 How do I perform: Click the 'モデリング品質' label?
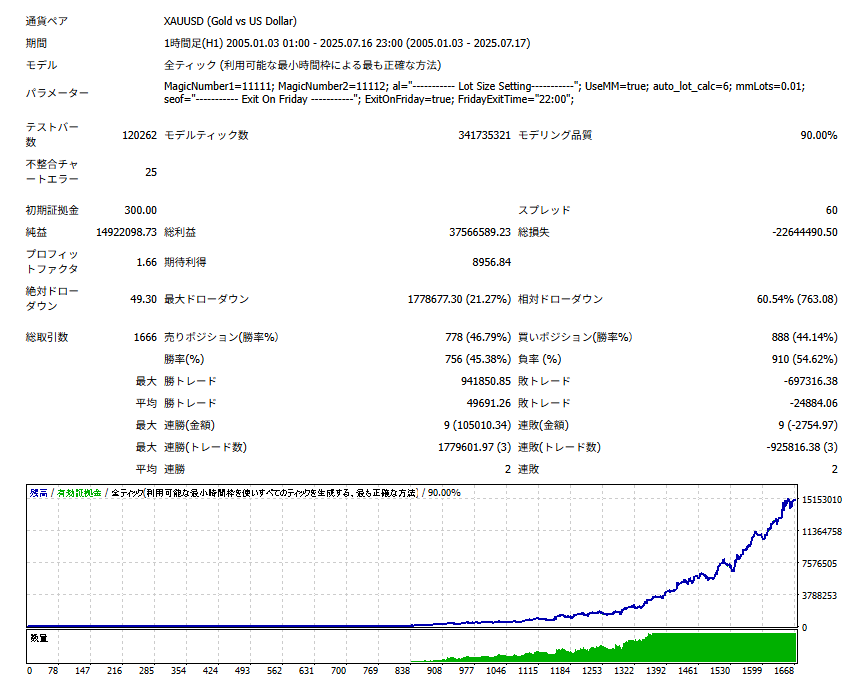point(555,135)
